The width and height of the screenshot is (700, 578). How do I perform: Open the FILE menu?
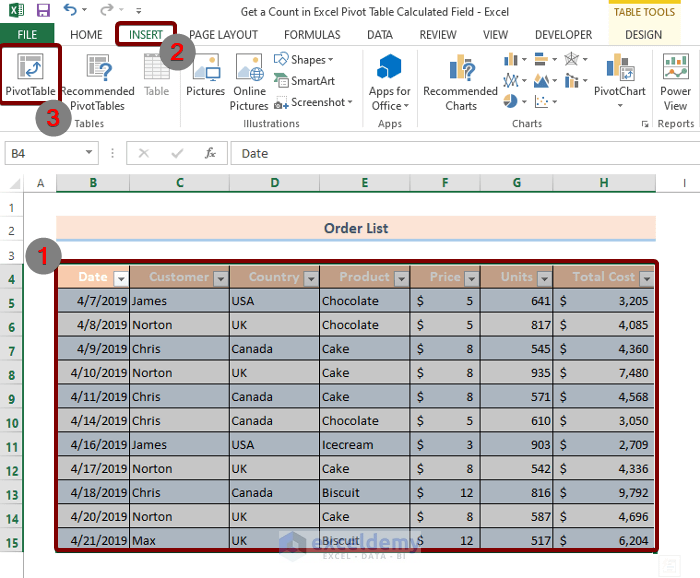27,34
